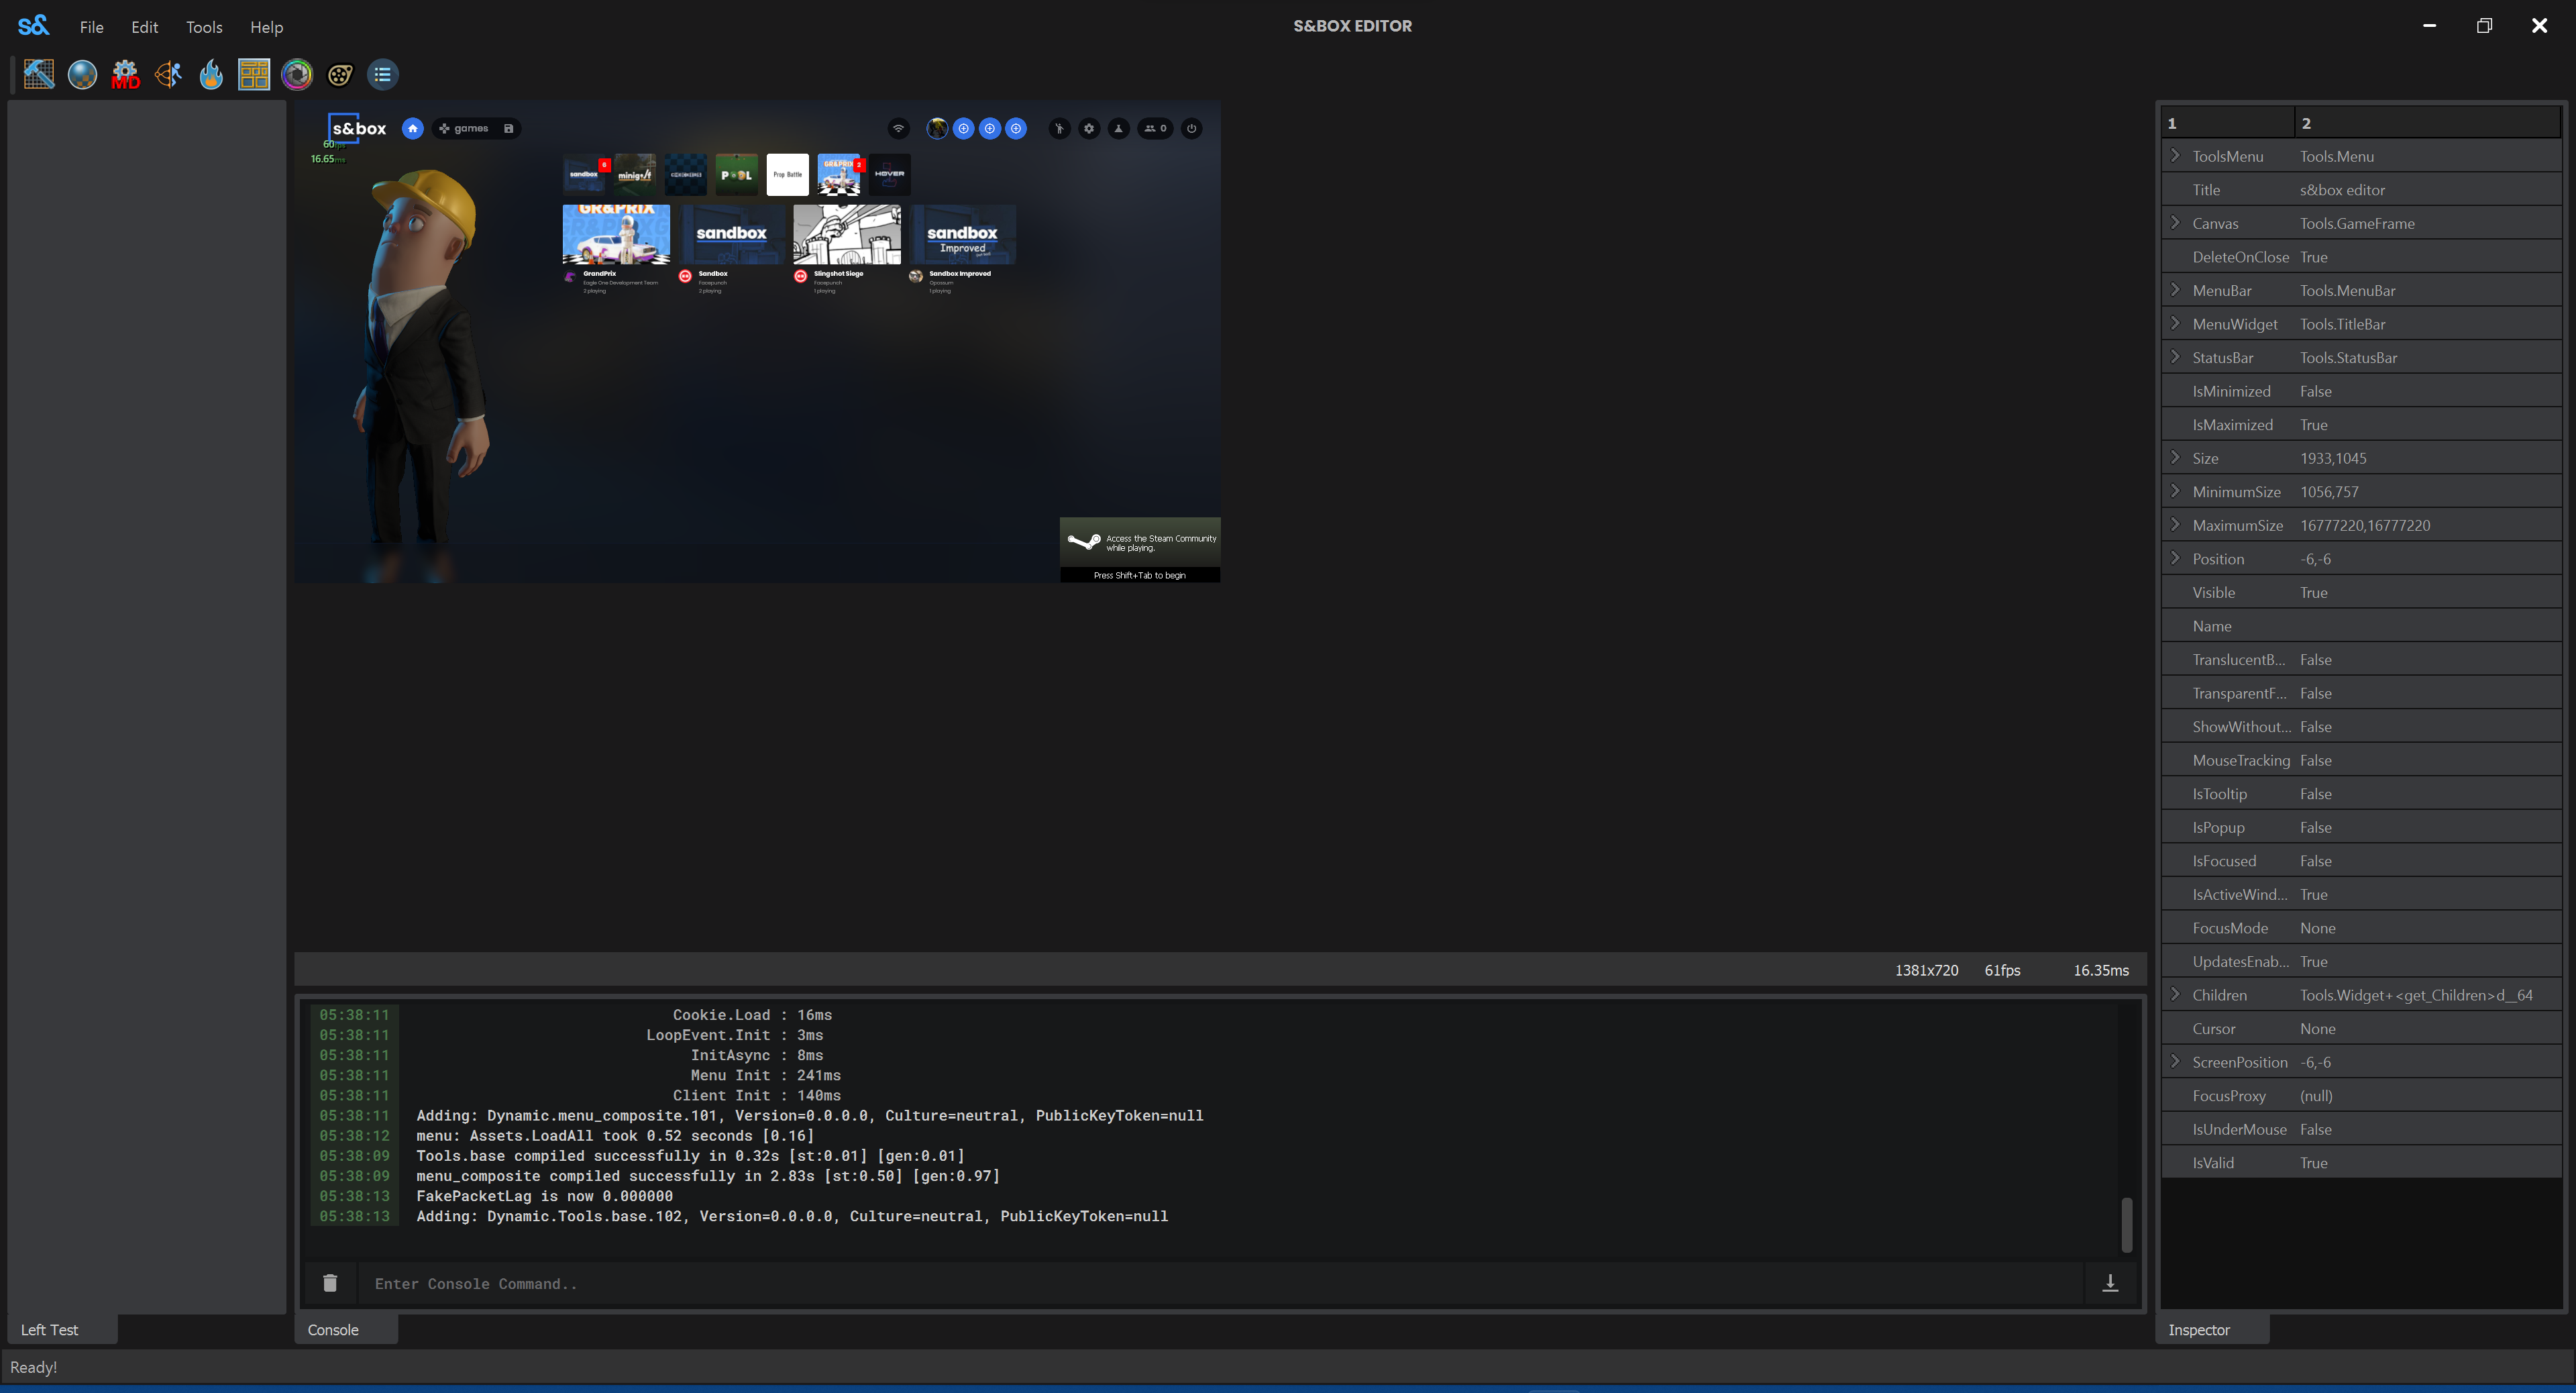2576x1393 pixels.
Task: Open the Tools menu
Action: 204,27
